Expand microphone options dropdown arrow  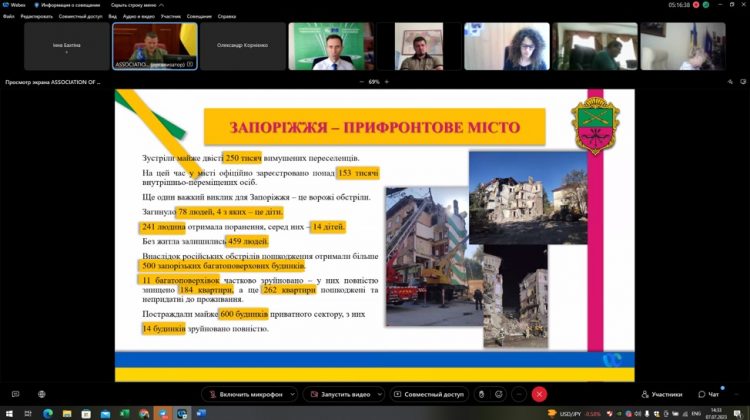pos(290,394)
